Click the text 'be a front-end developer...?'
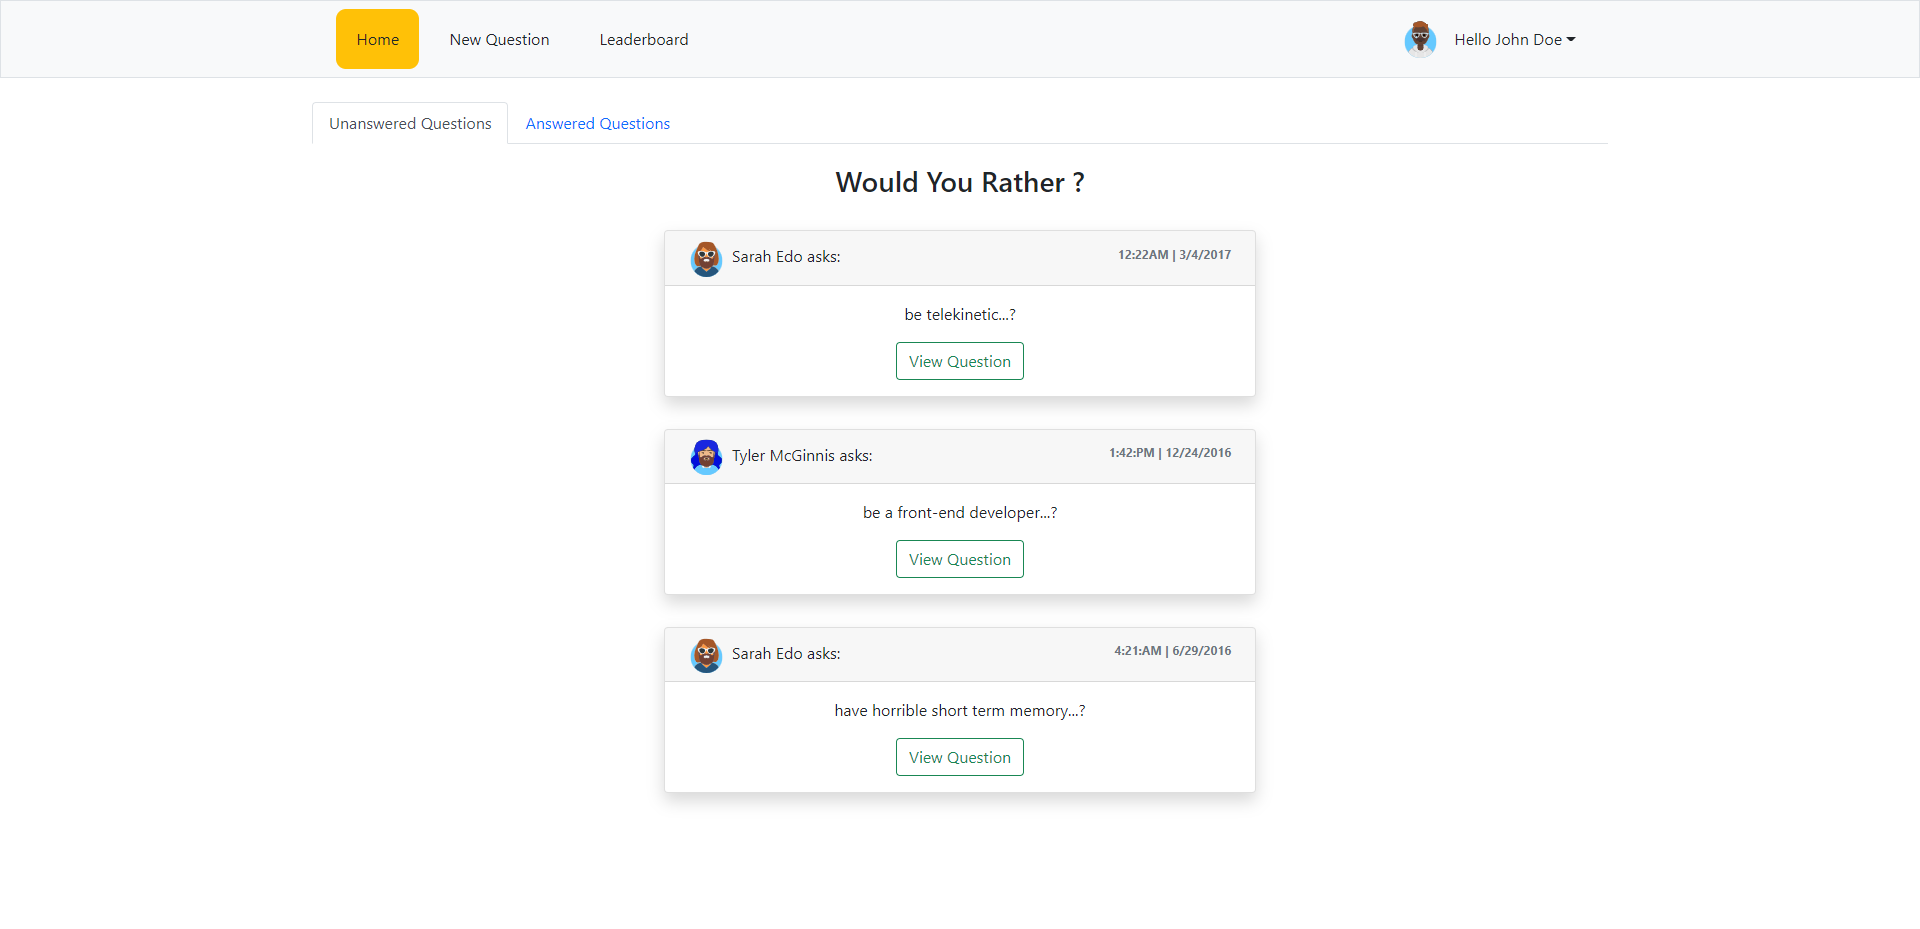 [x=960, y=512]
